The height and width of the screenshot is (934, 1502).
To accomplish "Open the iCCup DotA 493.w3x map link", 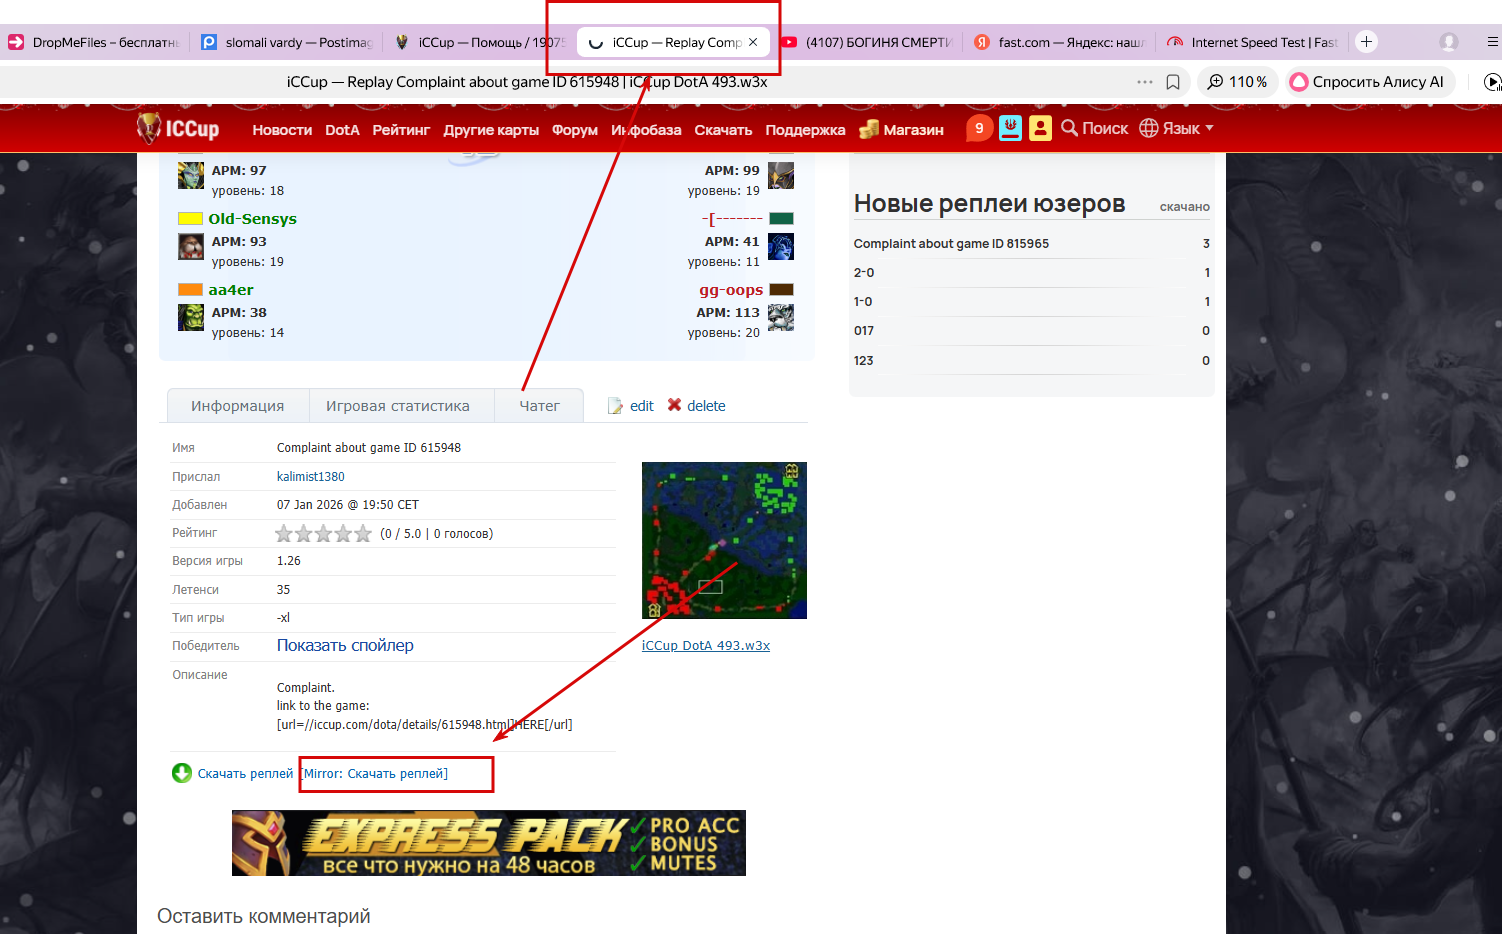I will (706, 646).
